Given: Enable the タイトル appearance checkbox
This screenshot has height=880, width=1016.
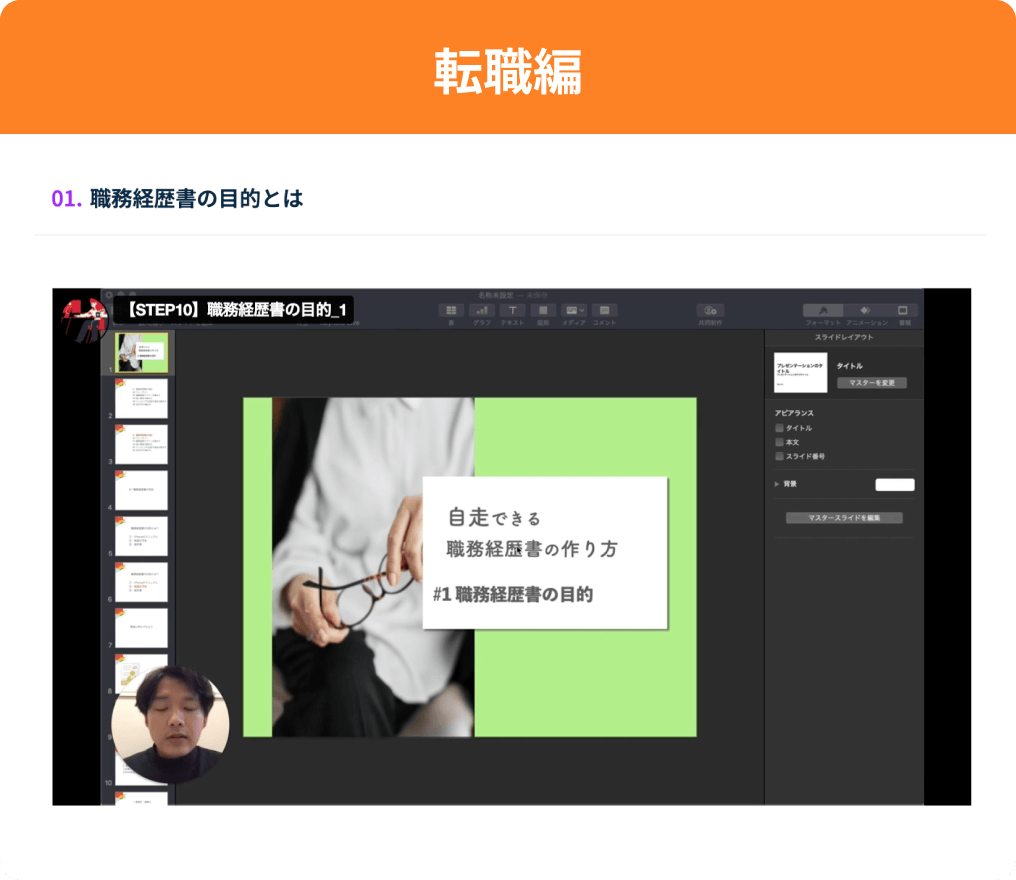Looking at the screenshot, I should 779,428.
